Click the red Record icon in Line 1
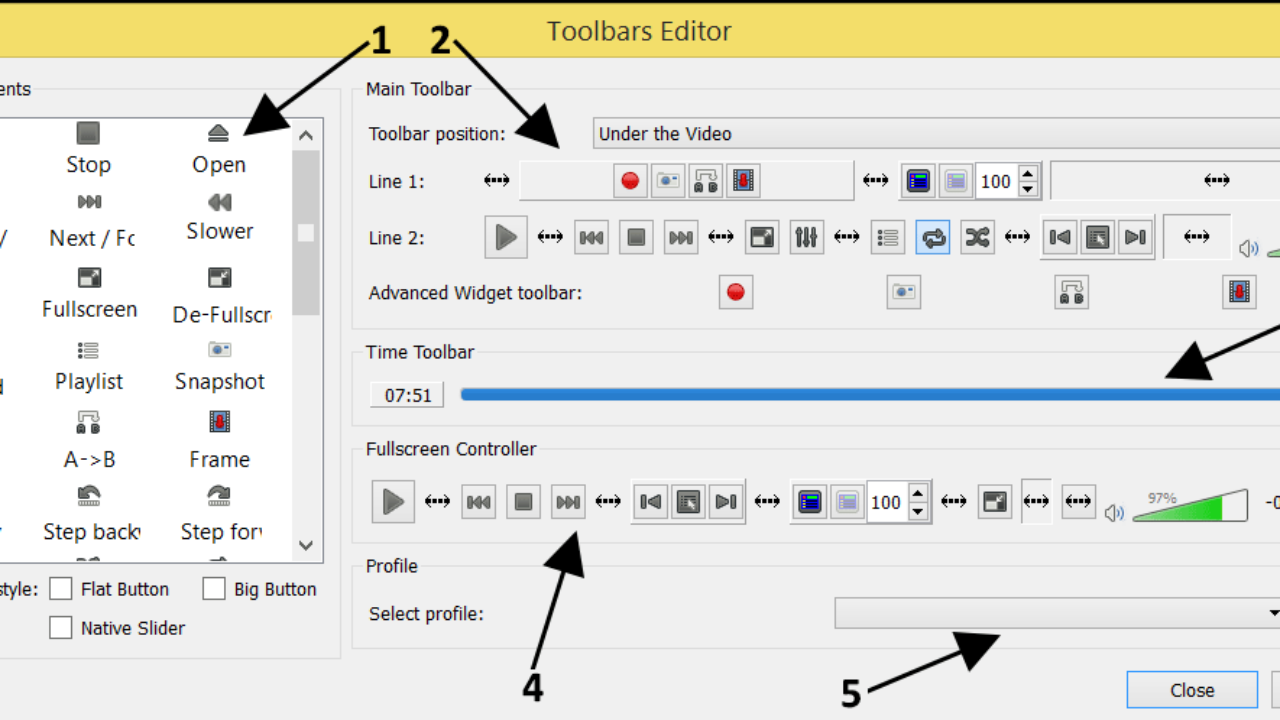 (630, 180)
